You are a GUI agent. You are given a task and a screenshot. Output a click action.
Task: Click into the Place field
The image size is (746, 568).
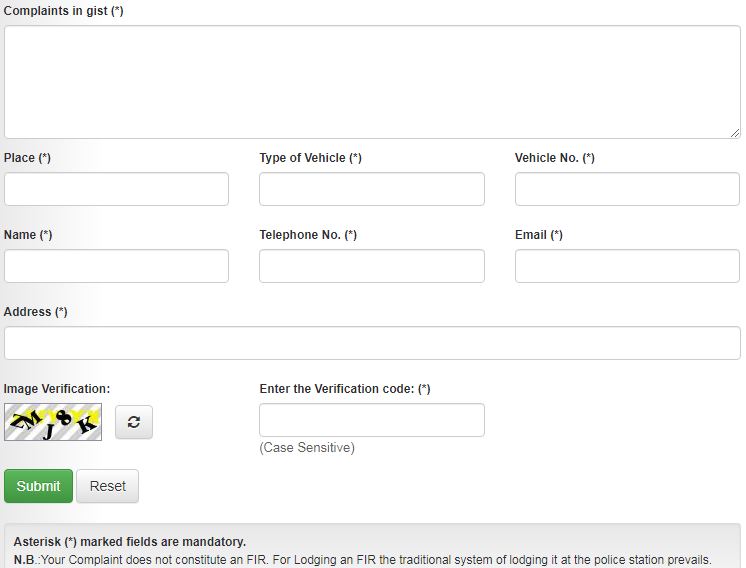tap(117, 189)
